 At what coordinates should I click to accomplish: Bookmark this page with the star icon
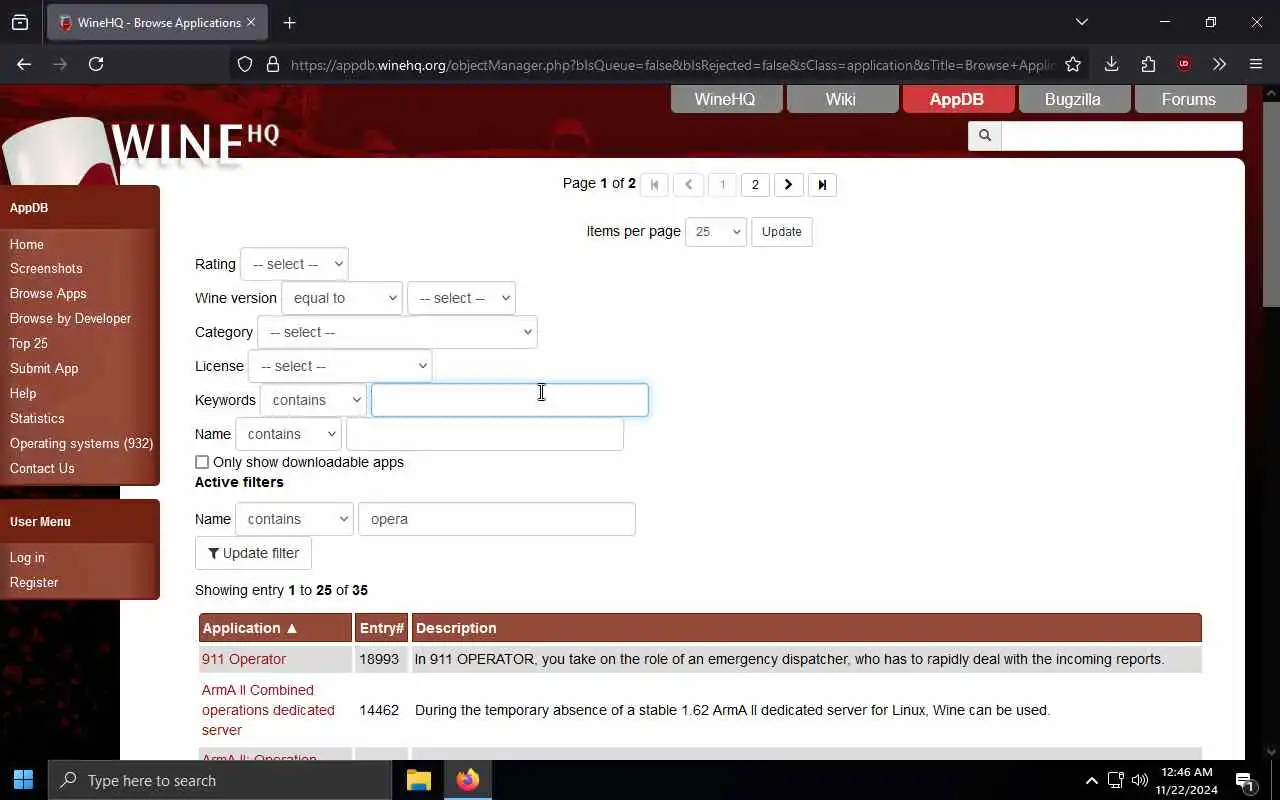(x=1073, y=64)
